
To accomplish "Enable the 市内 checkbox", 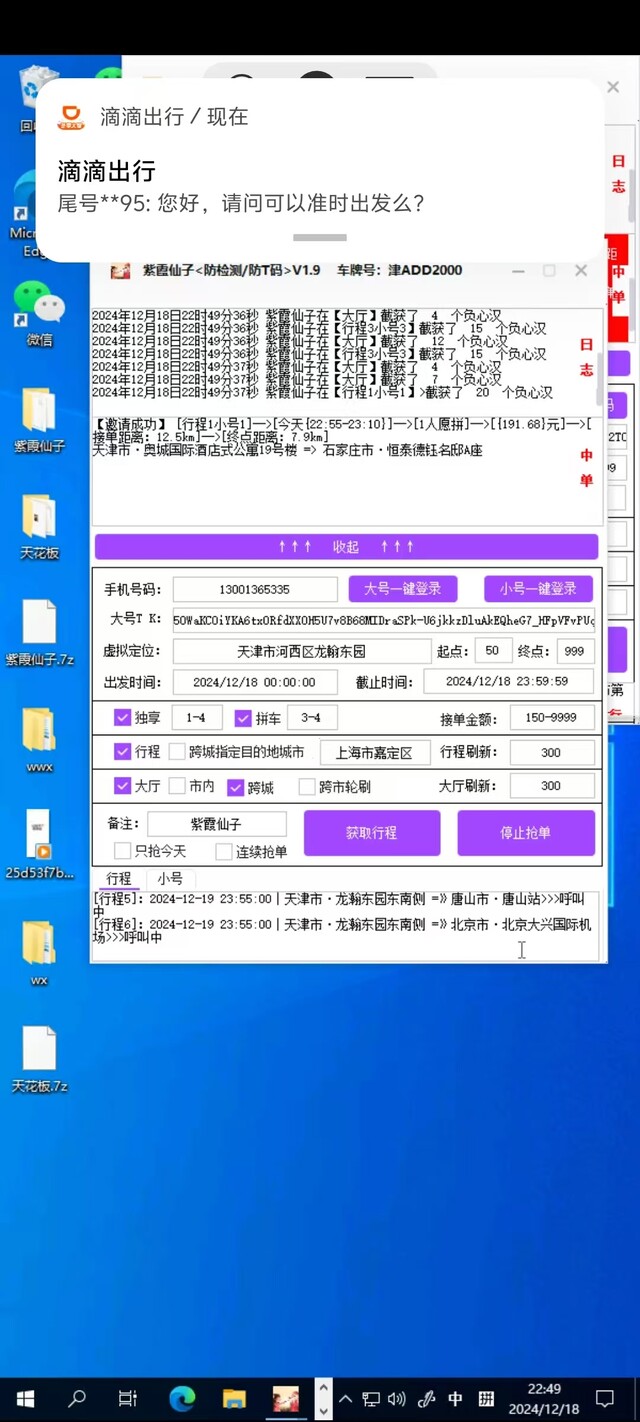I will (177, 786).
